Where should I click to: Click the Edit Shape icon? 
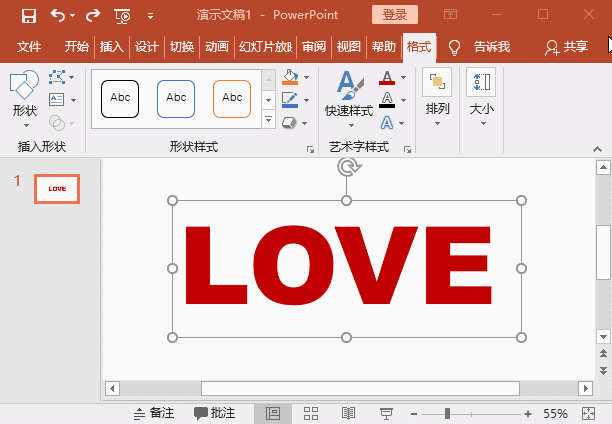57,77
